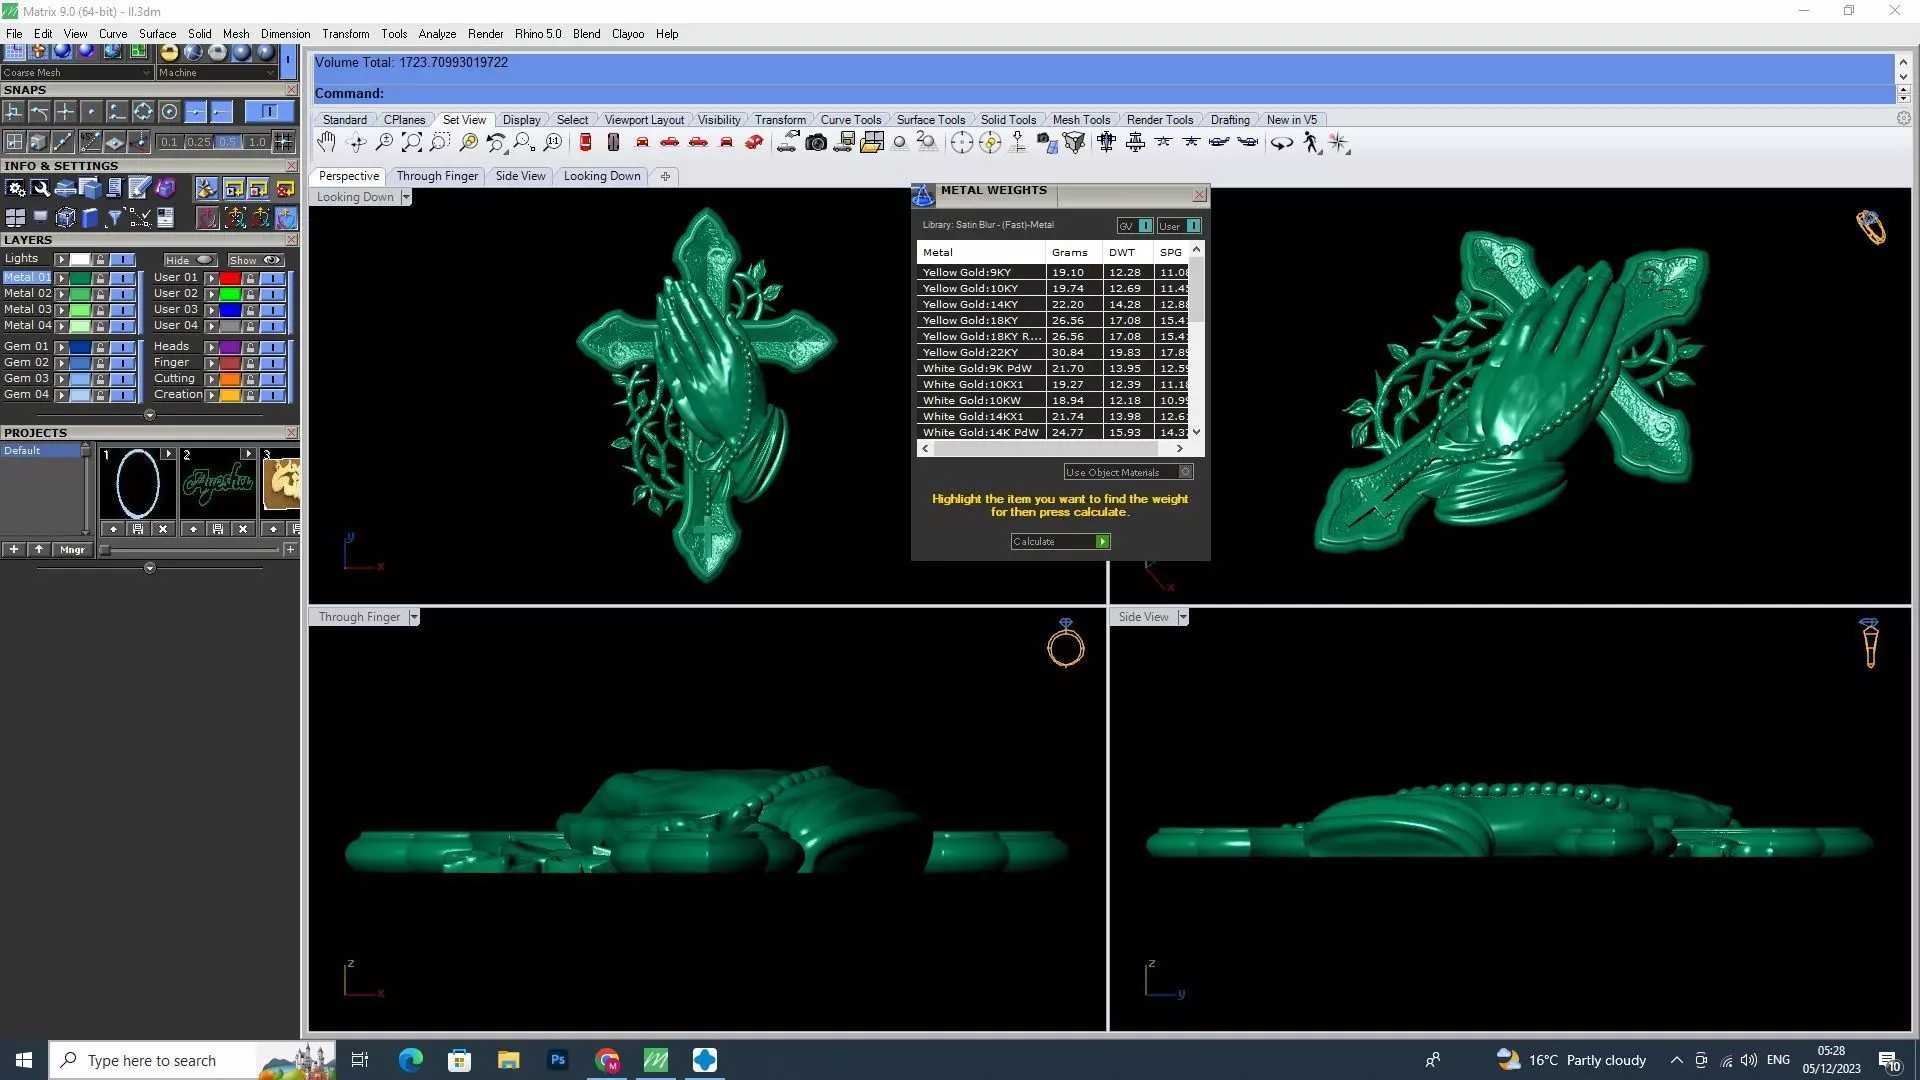1920x1080 pixels.
Task: Select the Pan hand tool
Action: (x=326, y=143)
